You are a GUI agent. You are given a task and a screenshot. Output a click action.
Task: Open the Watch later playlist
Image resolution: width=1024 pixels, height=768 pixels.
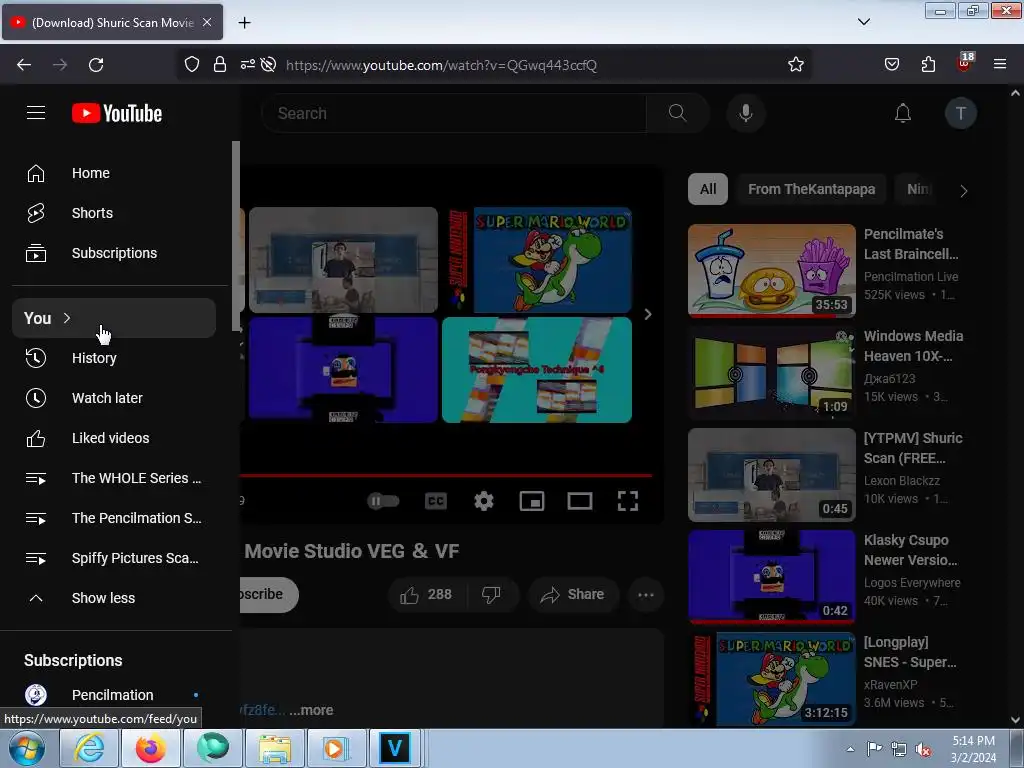click(x=114, y=398)
